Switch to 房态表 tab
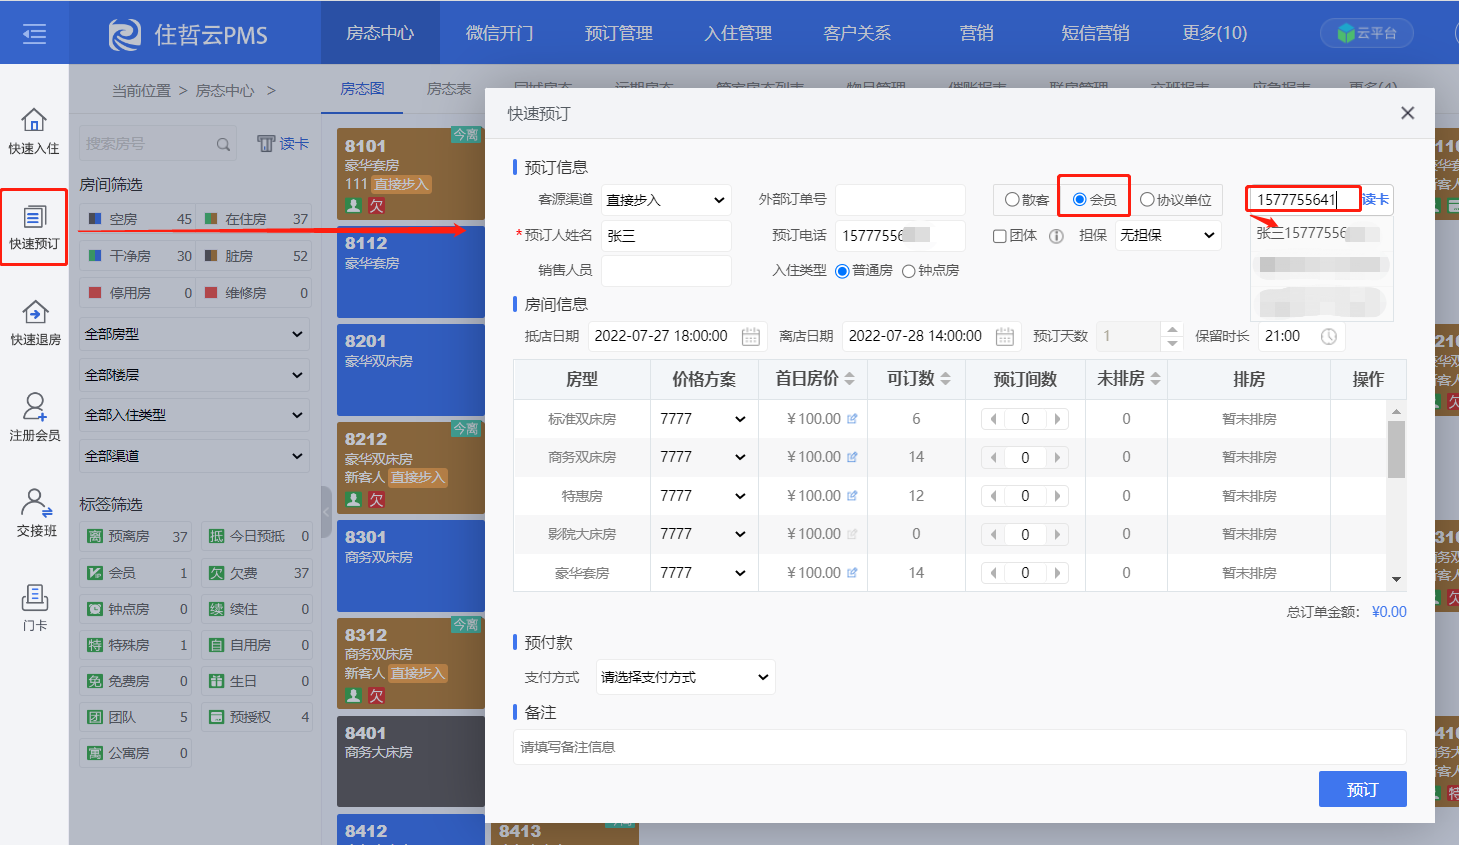This screenshot has width=1459, height=845. click(x=448, y=89)
